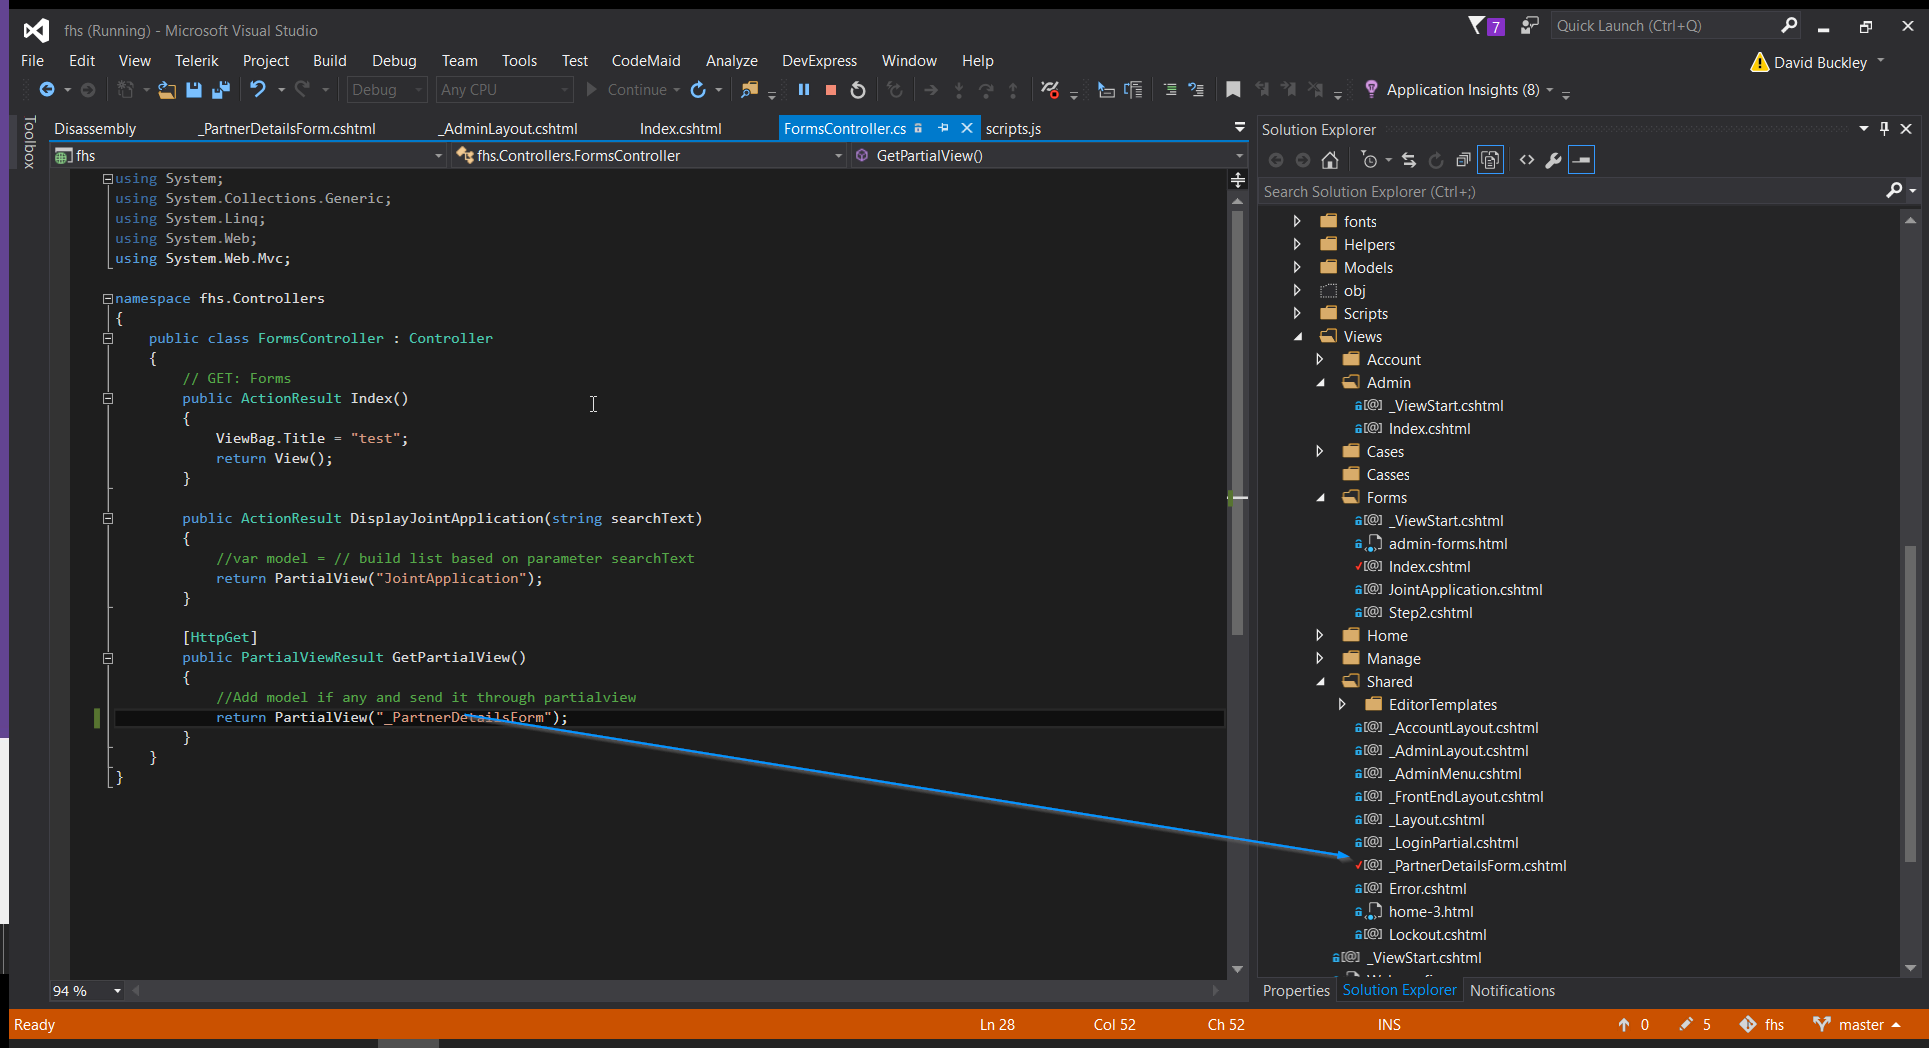Click Home icon in Solution Explorer toolbar
Viewport: 1929px width, 1048px height.
pos(1329,160)
